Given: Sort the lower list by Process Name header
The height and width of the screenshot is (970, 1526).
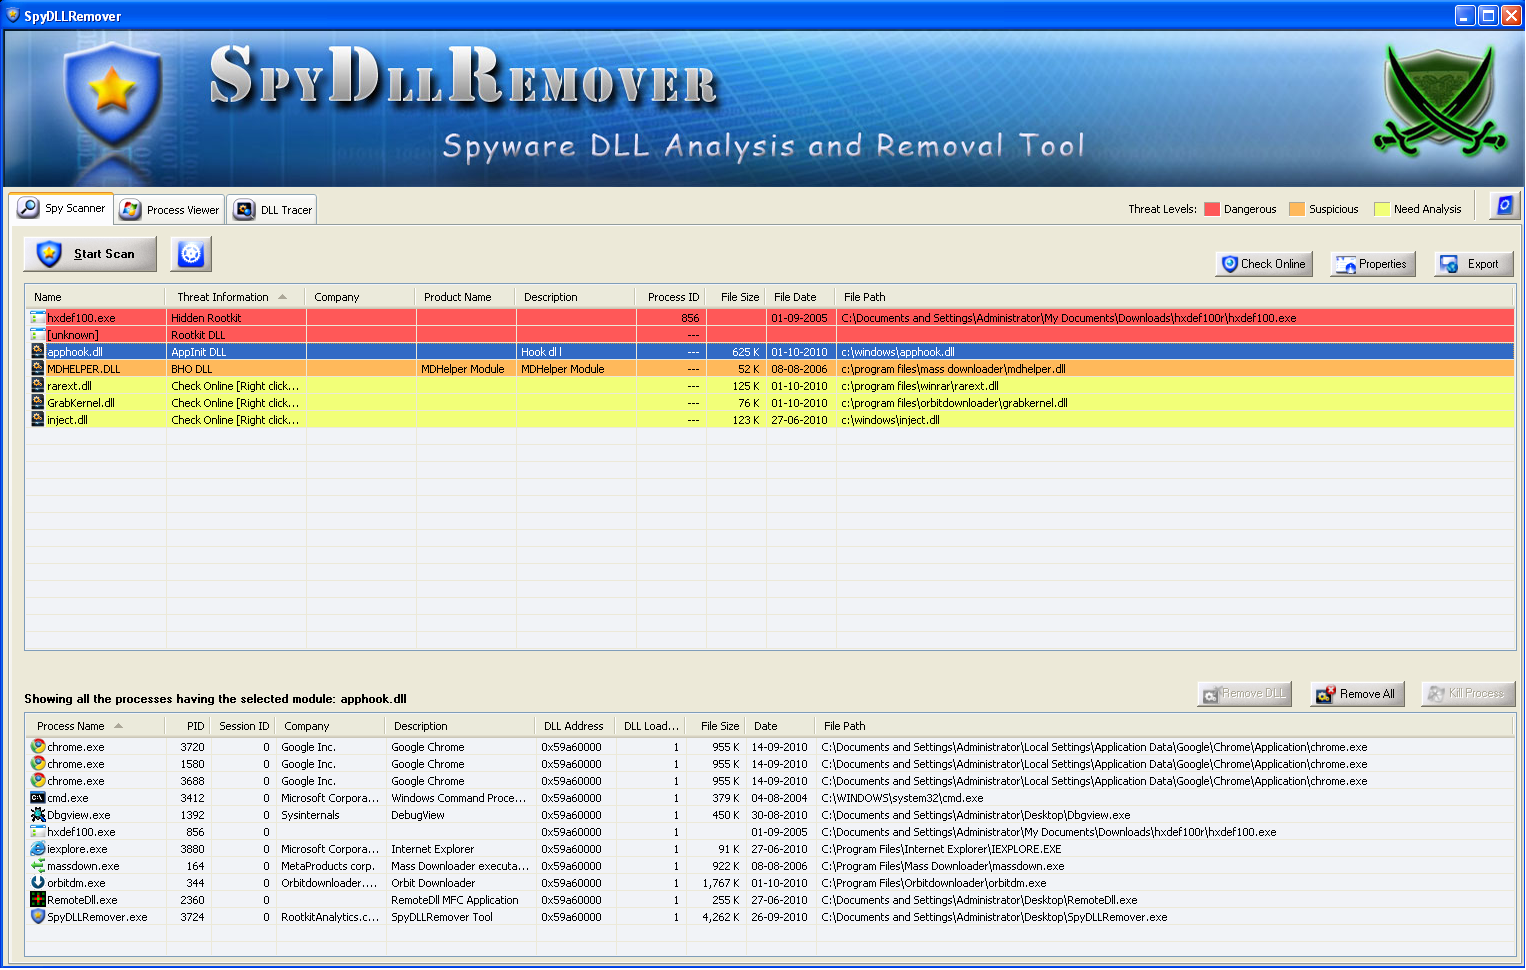Looking at the screenshot, I should coord(71,726).
